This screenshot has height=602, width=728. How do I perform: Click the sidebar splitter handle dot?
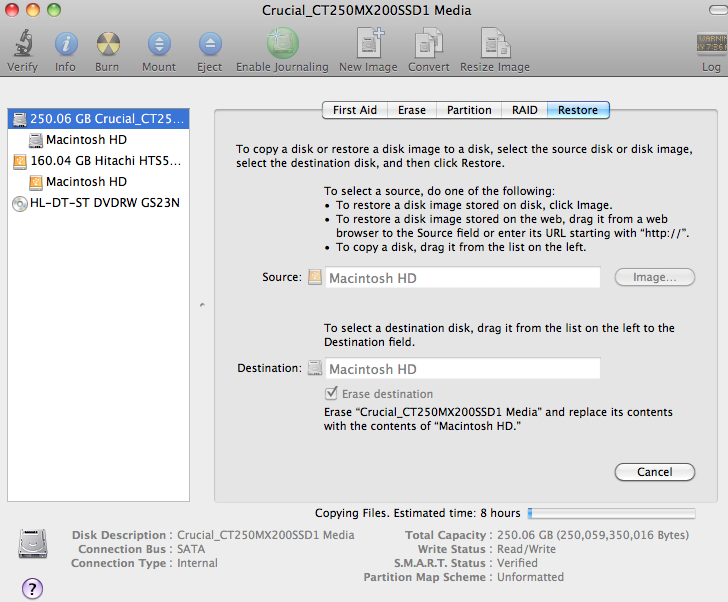click(x=202, y=305)
